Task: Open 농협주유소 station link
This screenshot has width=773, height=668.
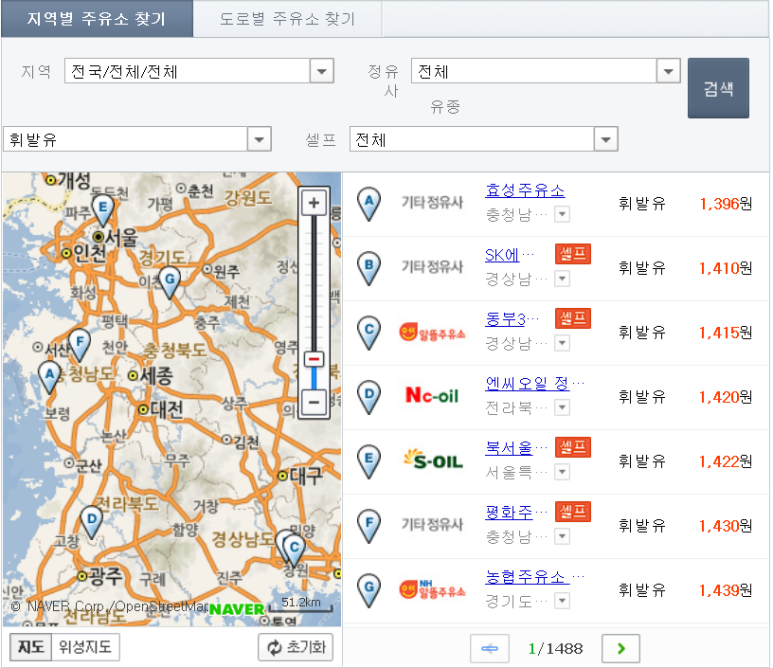Action: coord(527,576)
